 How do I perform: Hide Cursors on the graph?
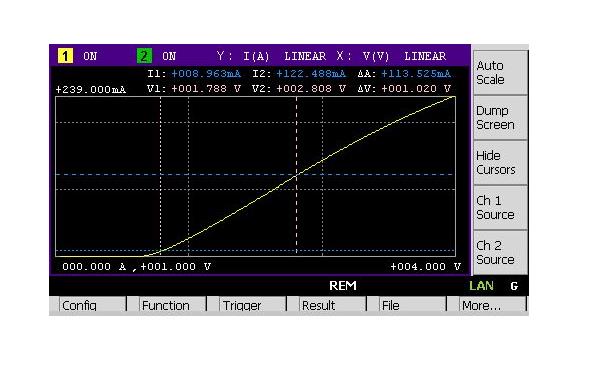[500, 162]
